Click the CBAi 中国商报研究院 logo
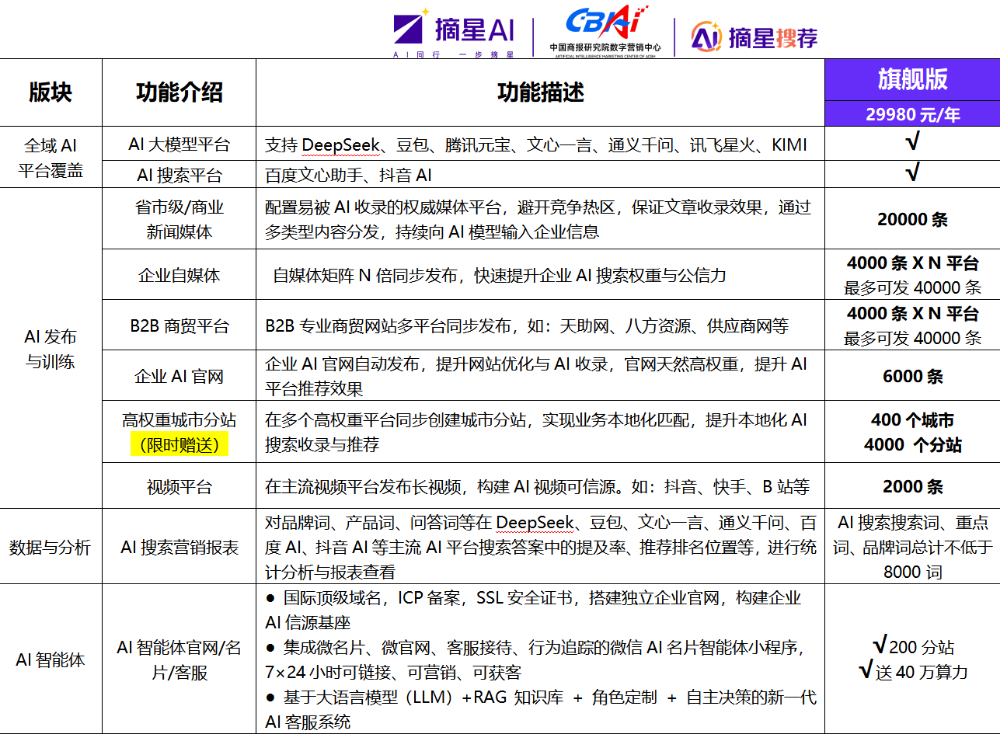Image resolution: width=1000 pixels, height=734 pixels. click(x=605, y=31)
